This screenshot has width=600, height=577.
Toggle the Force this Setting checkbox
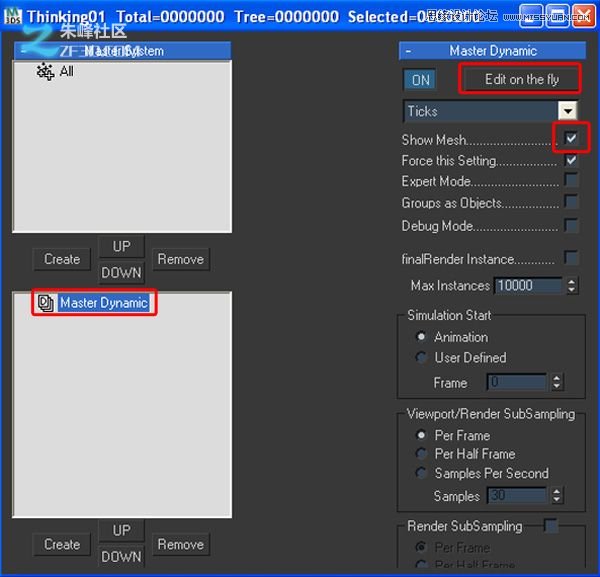[x=571, y=160]
